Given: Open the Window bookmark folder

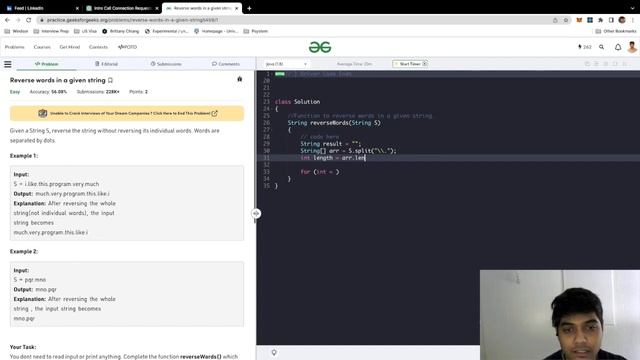Looking at the screenshot, I should point(16,31).
